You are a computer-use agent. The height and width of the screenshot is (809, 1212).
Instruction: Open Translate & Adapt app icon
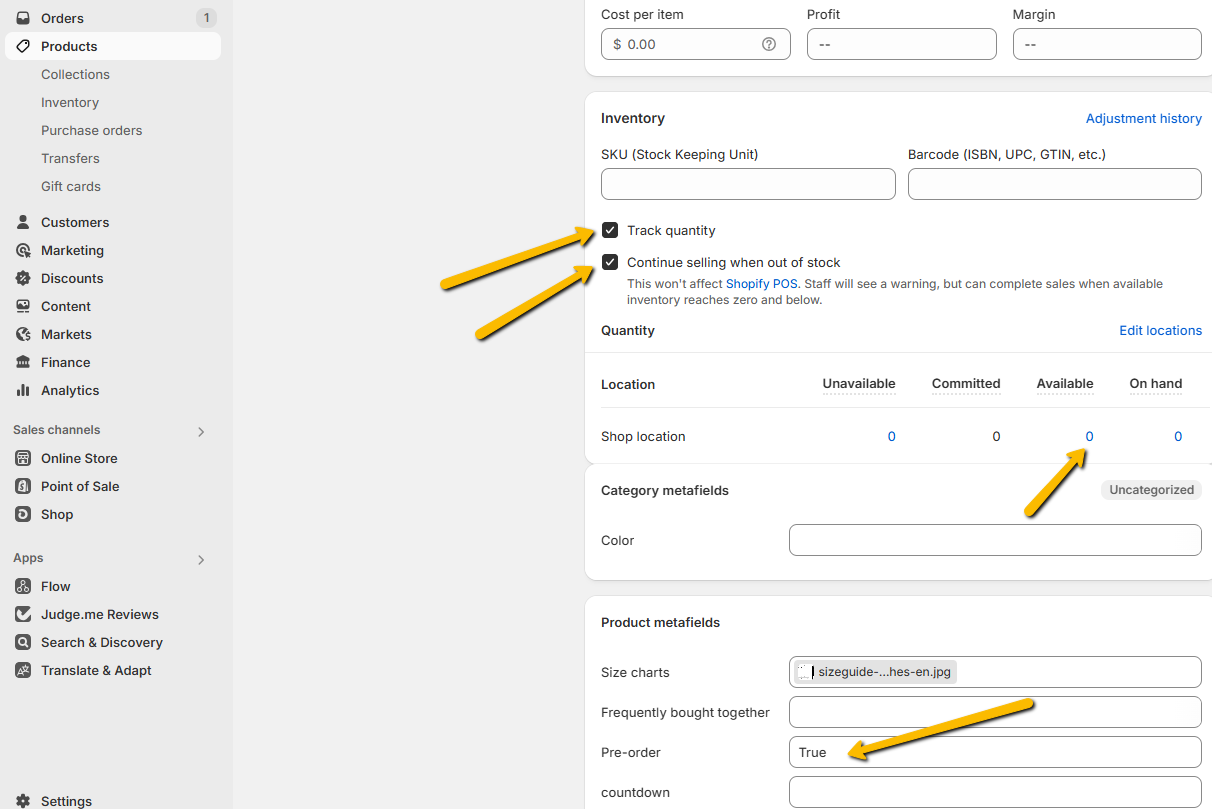pos(23,670)
